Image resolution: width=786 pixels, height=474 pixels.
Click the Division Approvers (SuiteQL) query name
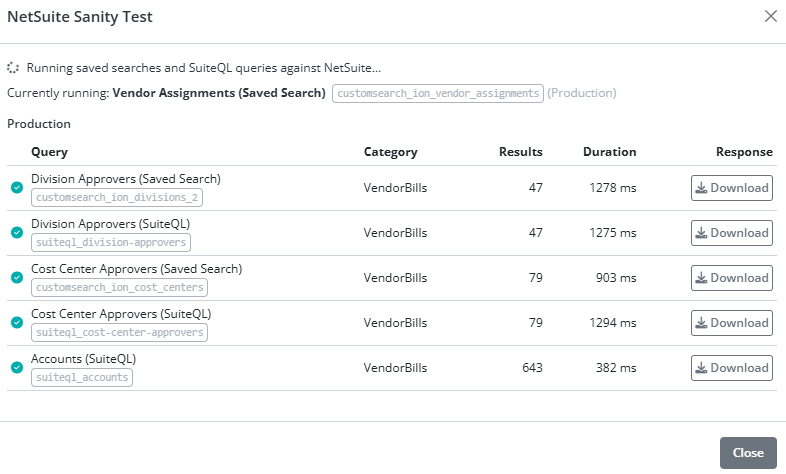tap(110, 224)
